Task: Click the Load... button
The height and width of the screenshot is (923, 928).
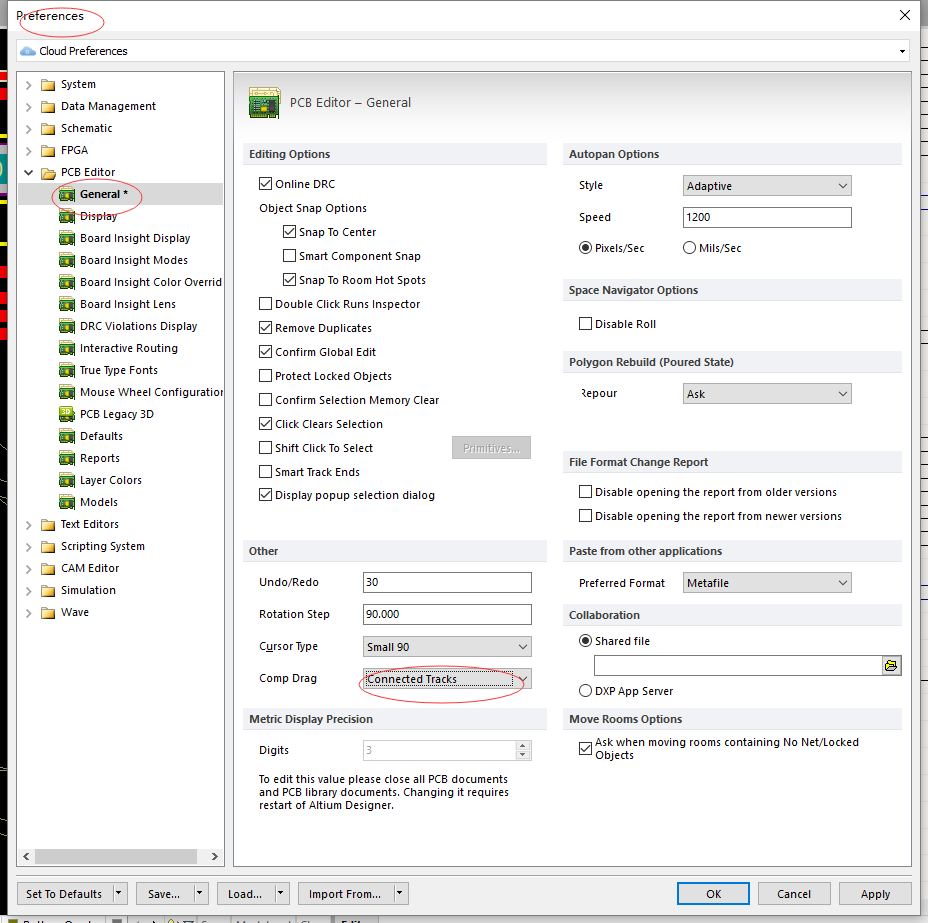Action: click(244, 893)
